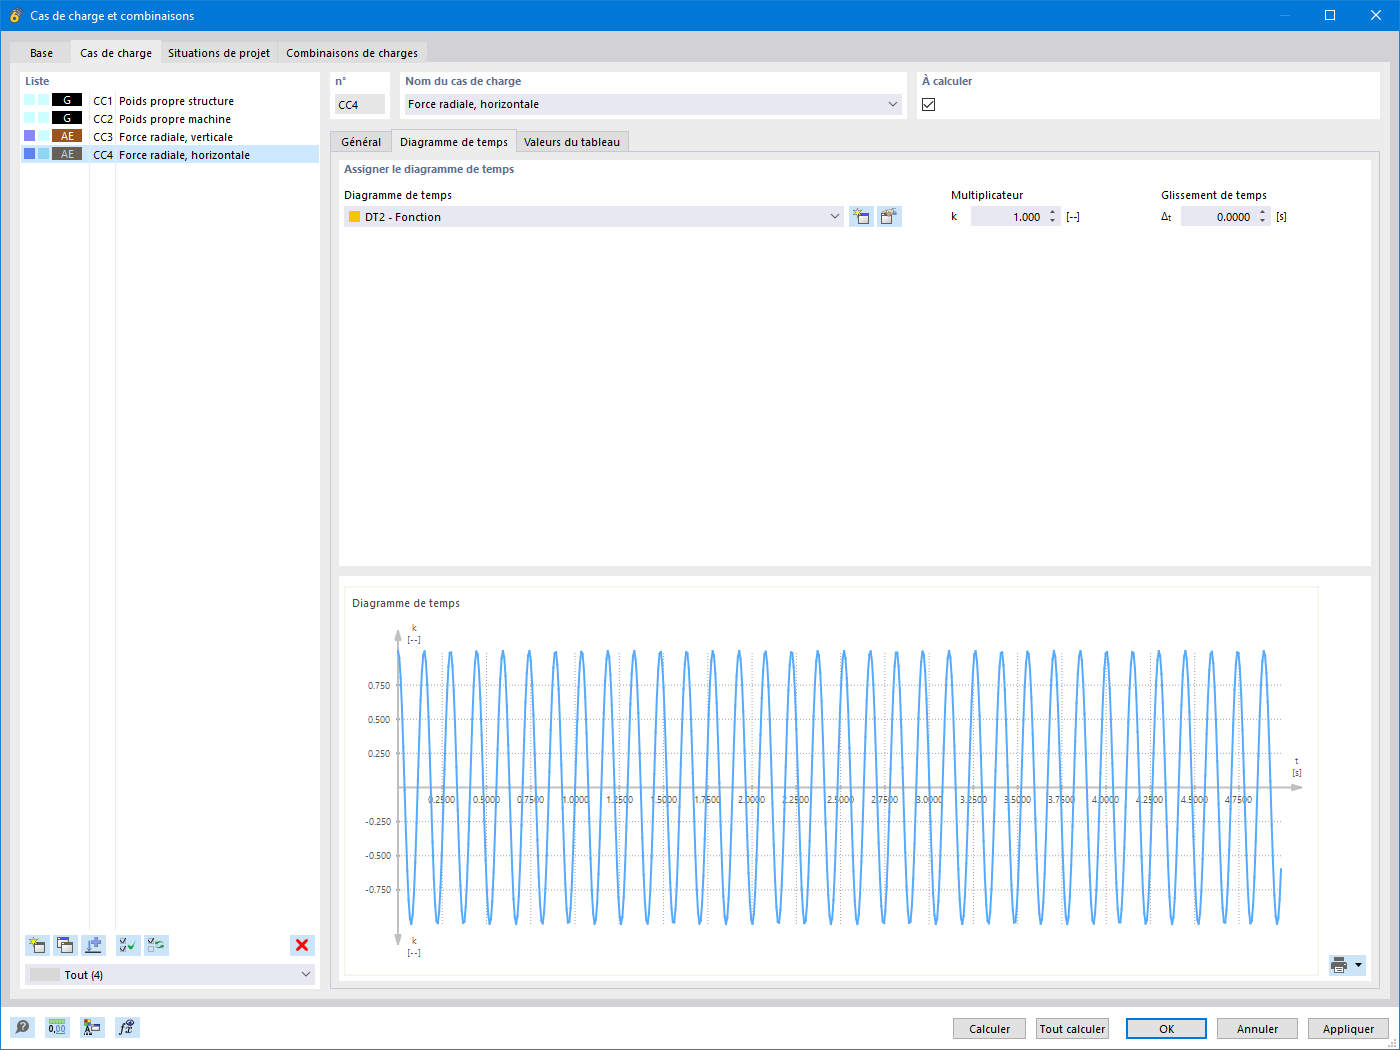The height and width of the screenshot is (1050, 1400).
Task: Click the Glissement de temps label
Action: click(1214, 195)
